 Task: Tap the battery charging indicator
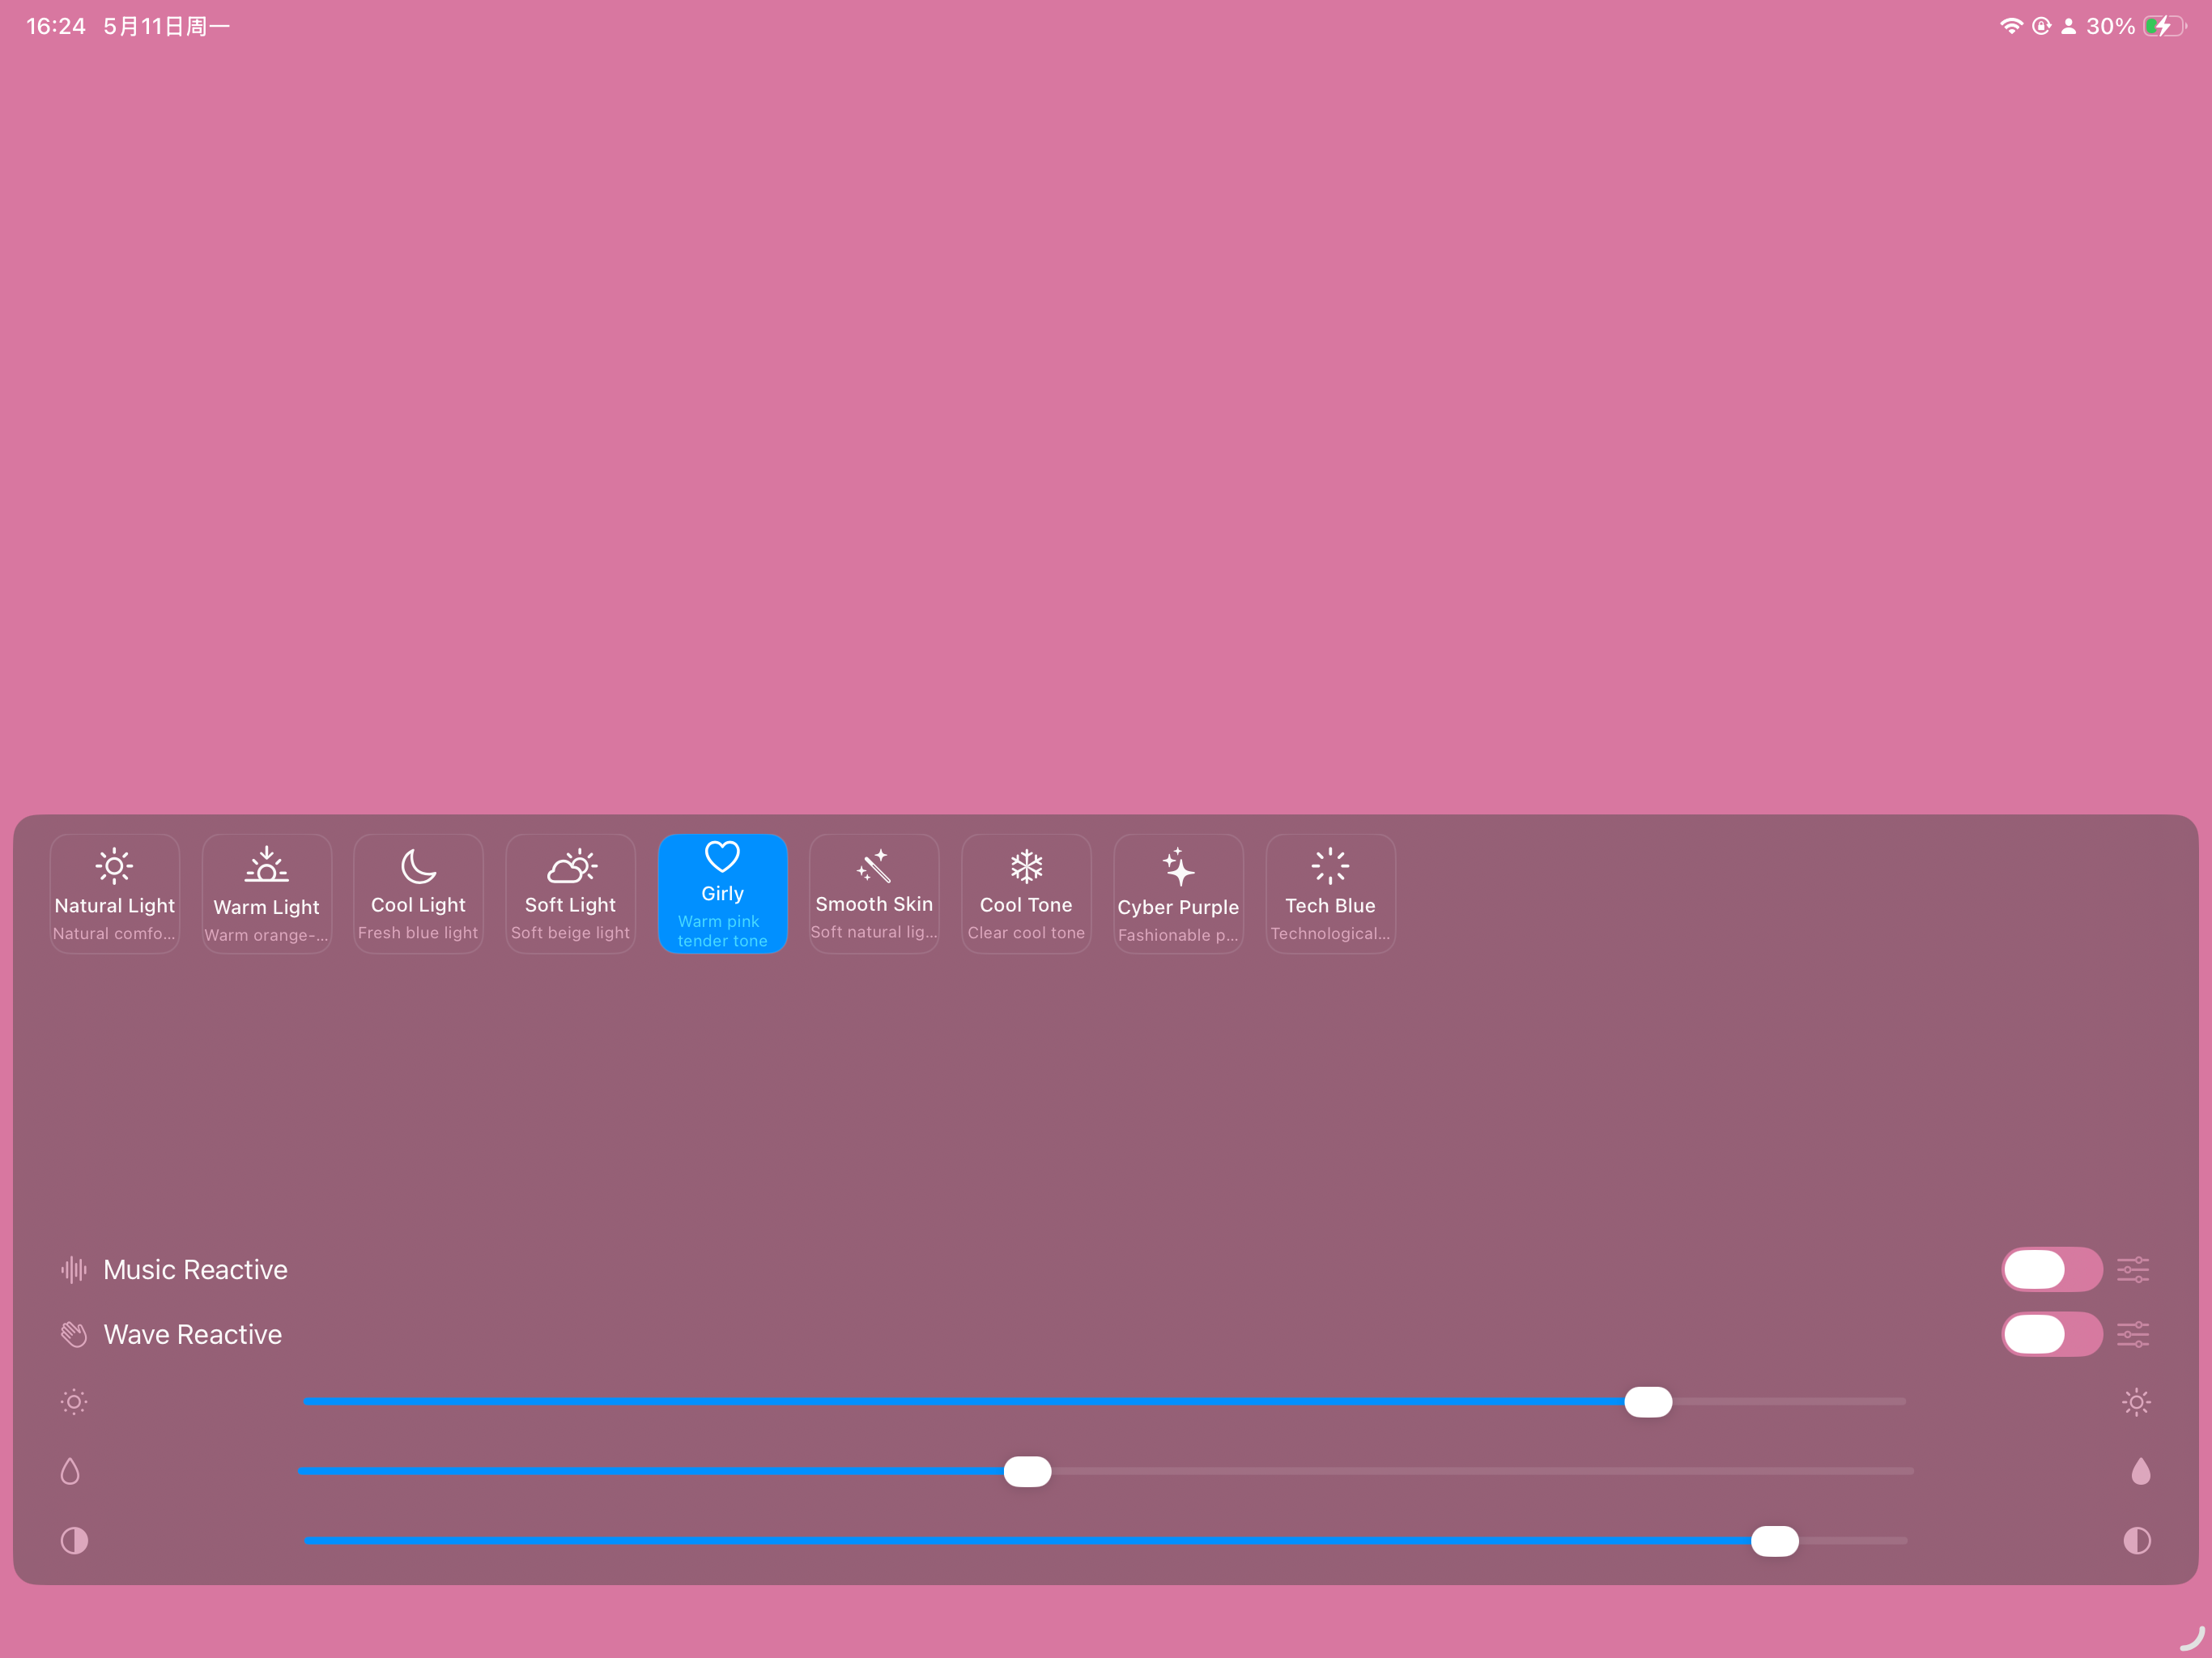tap(2165, 26)
